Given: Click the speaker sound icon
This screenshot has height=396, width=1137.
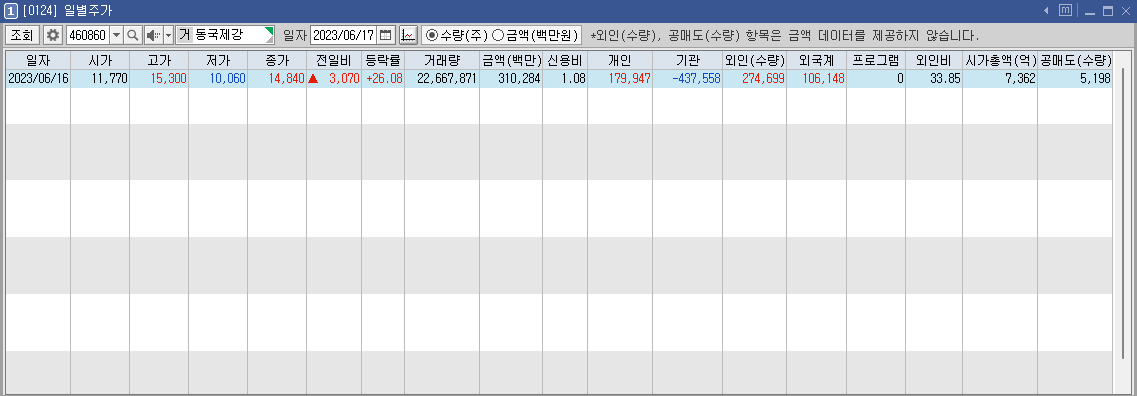Looking at the screenshot, I should point(153,35).
